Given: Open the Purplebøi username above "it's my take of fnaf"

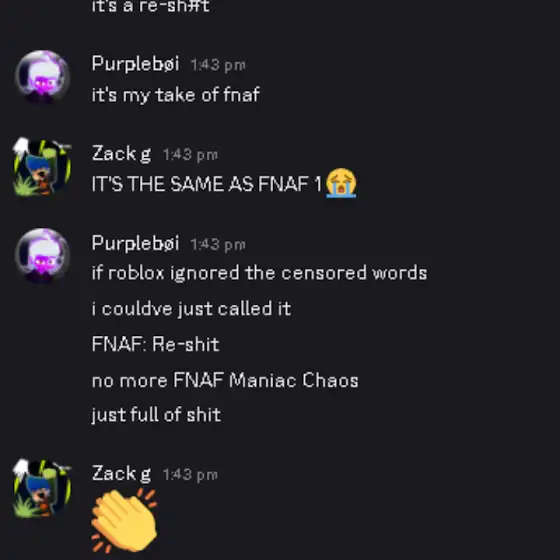Looking at the screenshot, I should (x=135, y=64).
